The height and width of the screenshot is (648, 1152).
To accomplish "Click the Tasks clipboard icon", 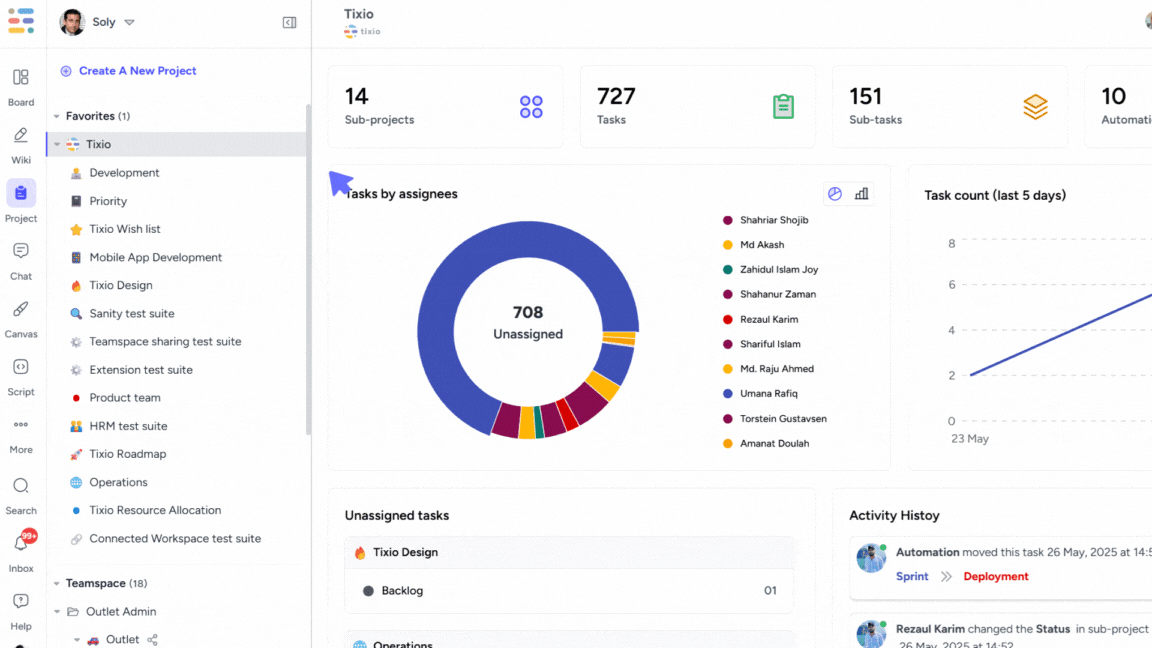I will click(x=783, y=107).
